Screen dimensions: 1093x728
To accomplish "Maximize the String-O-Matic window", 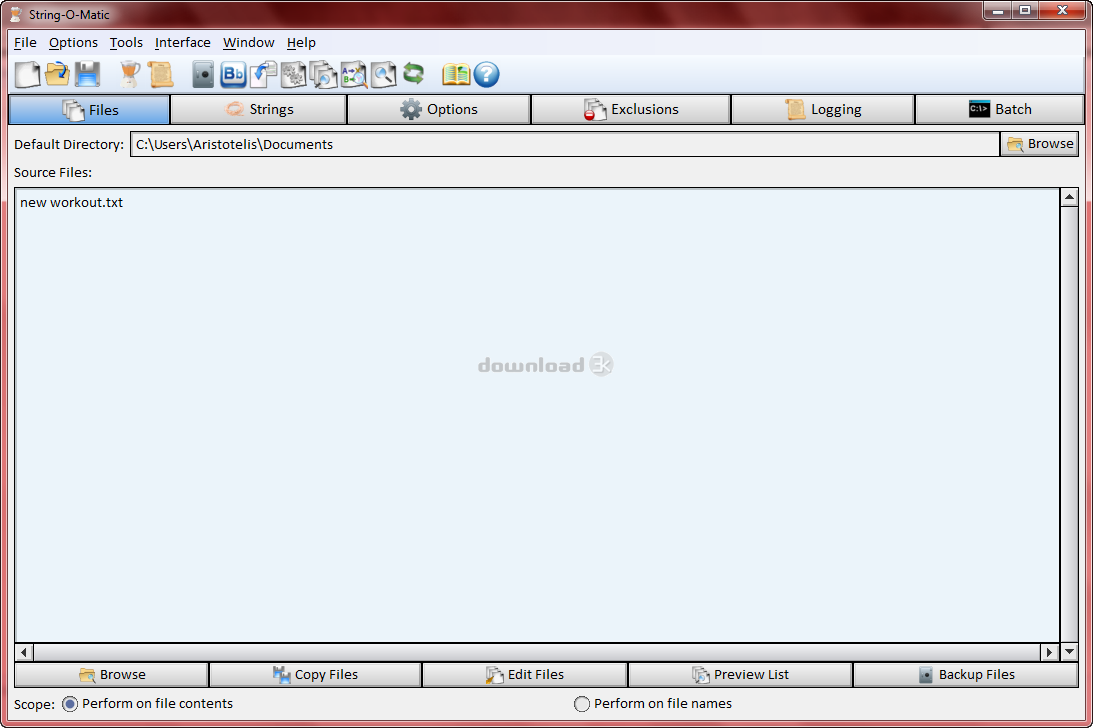I will coord(1025,10).
